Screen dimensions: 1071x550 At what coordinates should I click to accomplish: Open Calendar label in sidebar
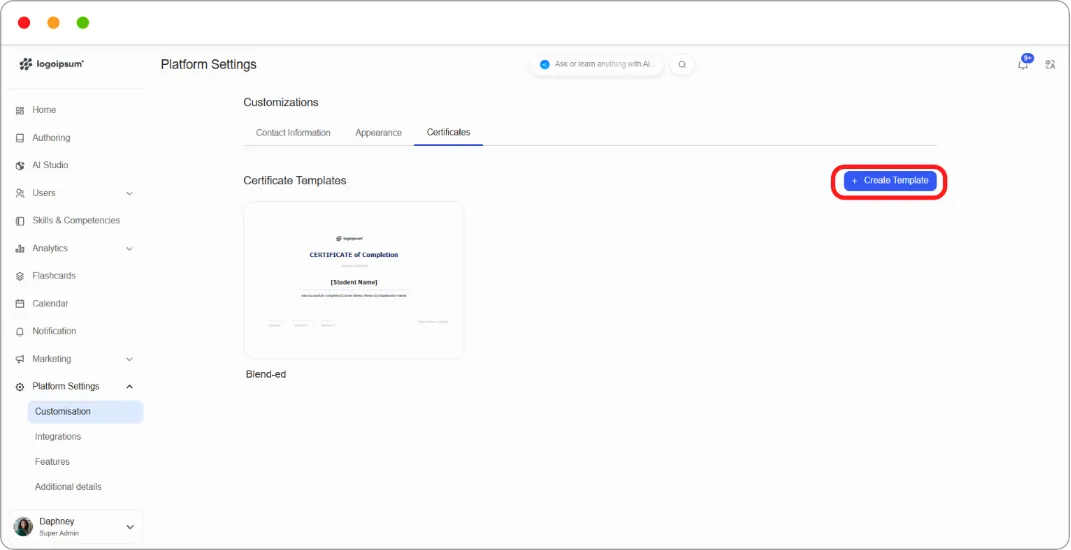pos(51,304)
